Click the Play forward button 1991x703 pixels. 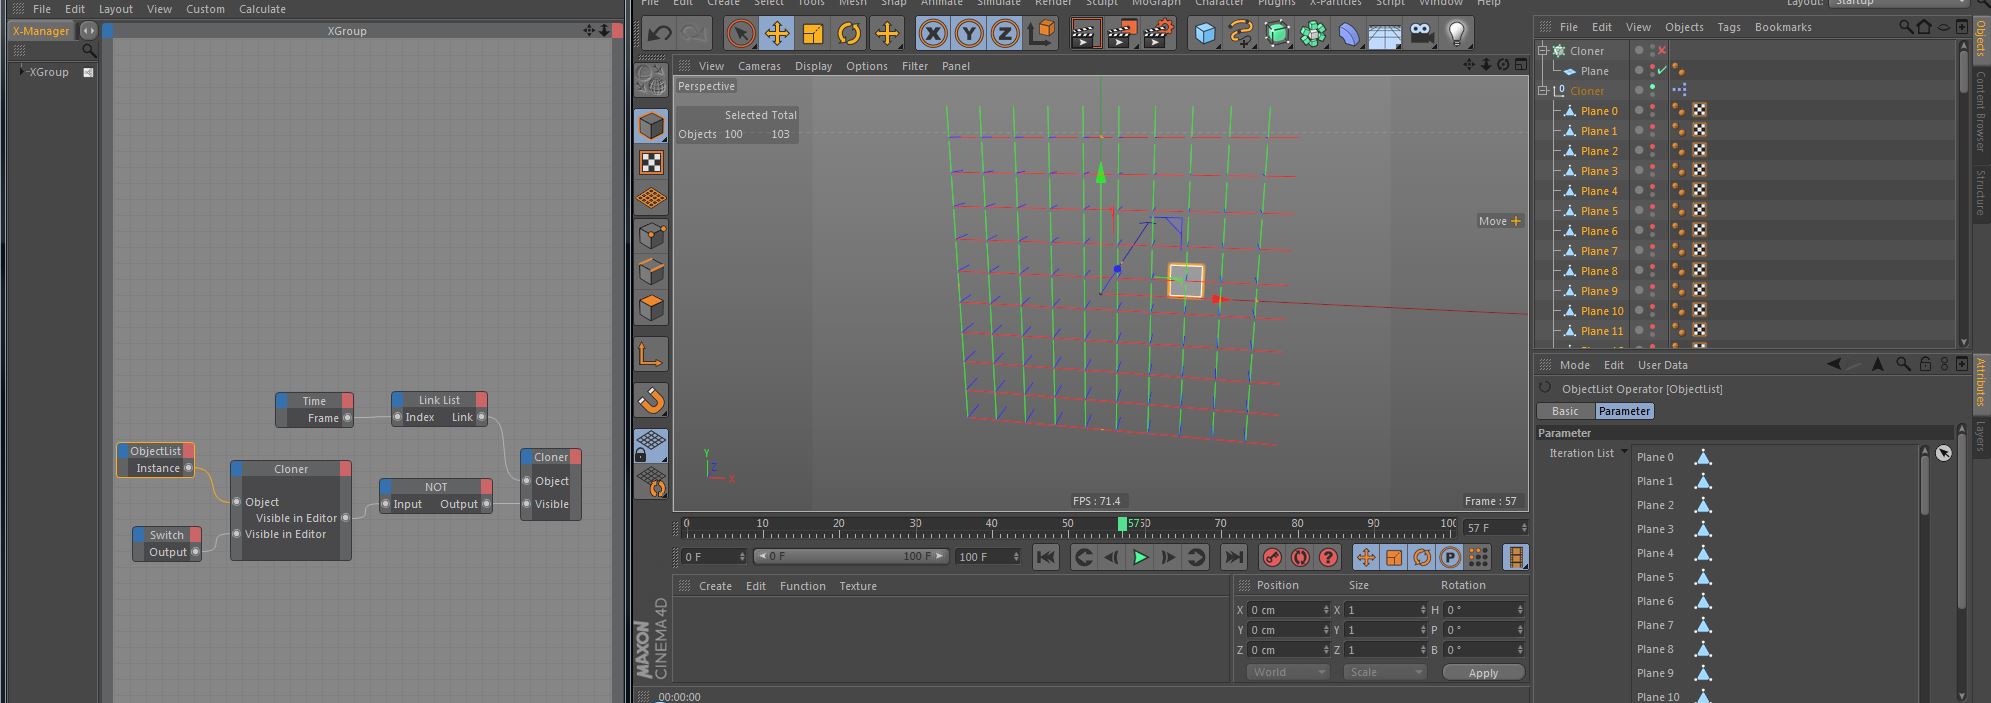(x=1140, y=557)
